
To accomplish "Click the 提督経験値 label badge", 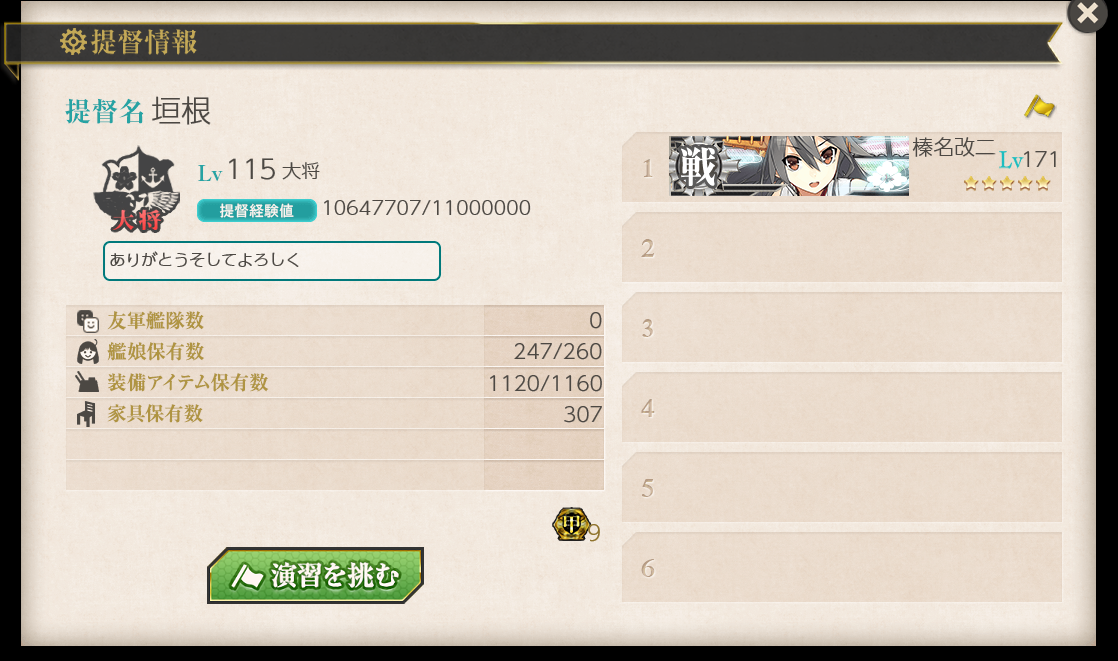I will click(x=257, y=210).
